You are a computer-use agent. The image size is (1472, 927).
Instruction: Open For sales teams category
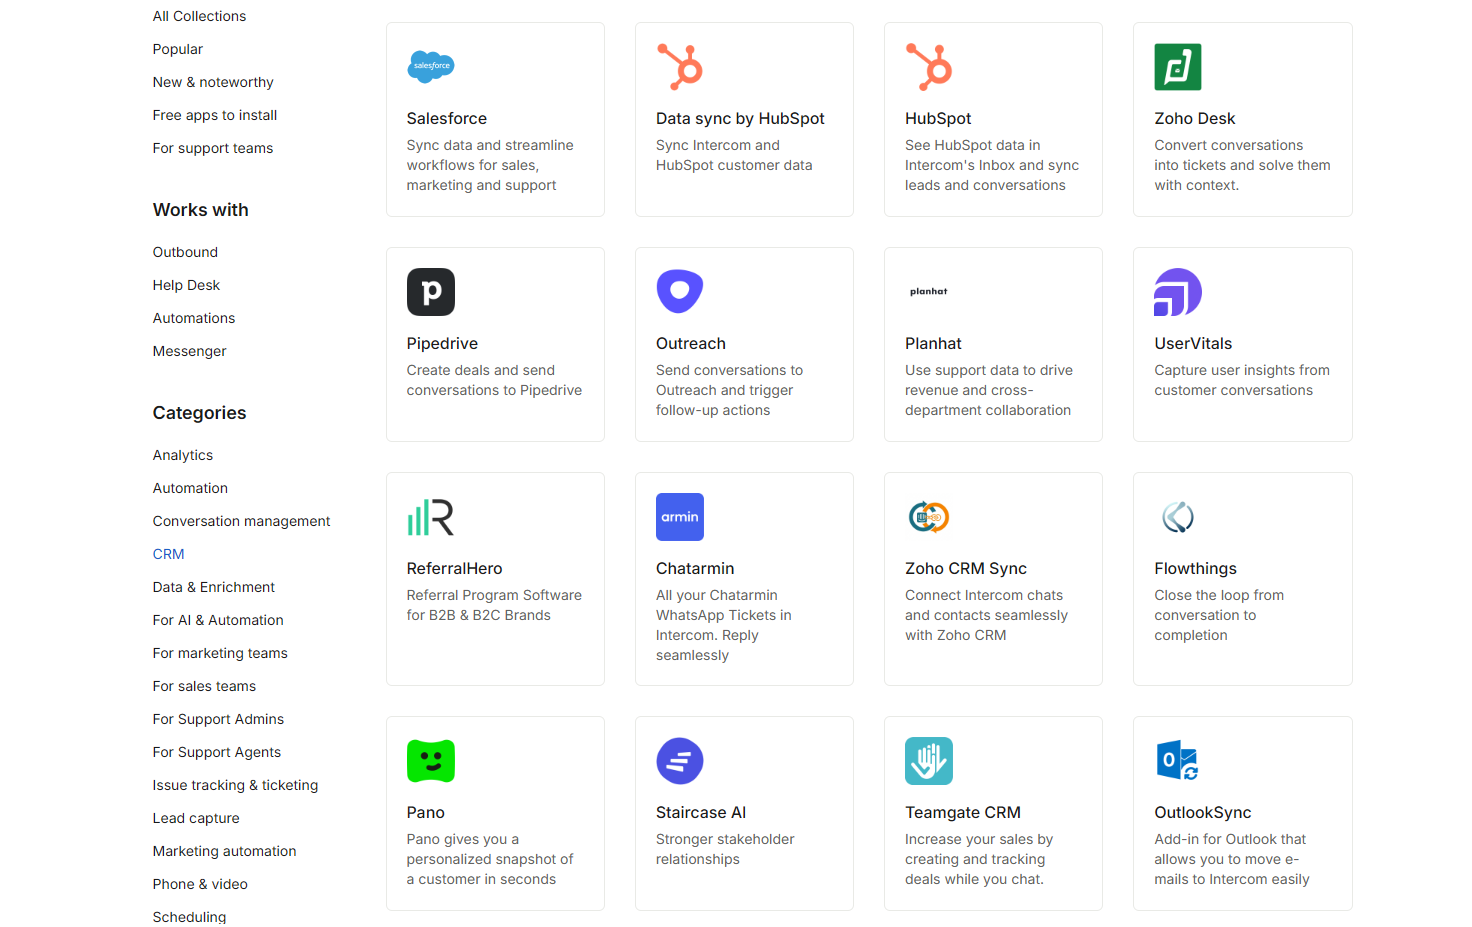tap(204, 686)
